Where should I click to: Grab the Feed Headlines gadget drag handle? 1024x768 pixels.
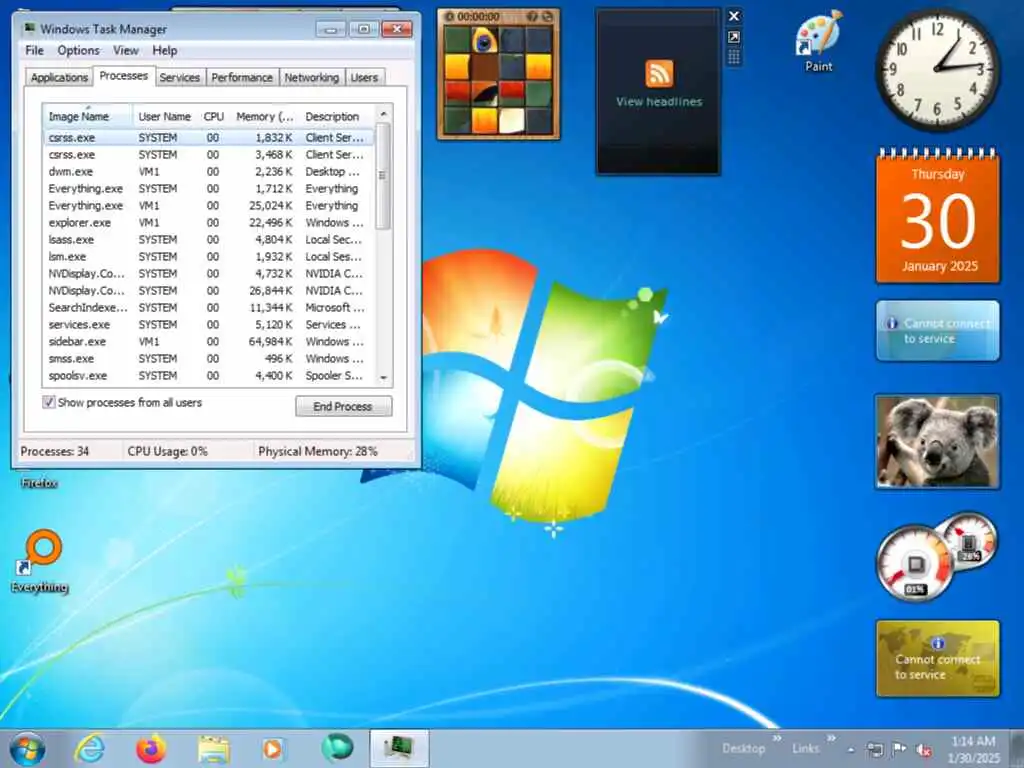[x=734, y=58]
